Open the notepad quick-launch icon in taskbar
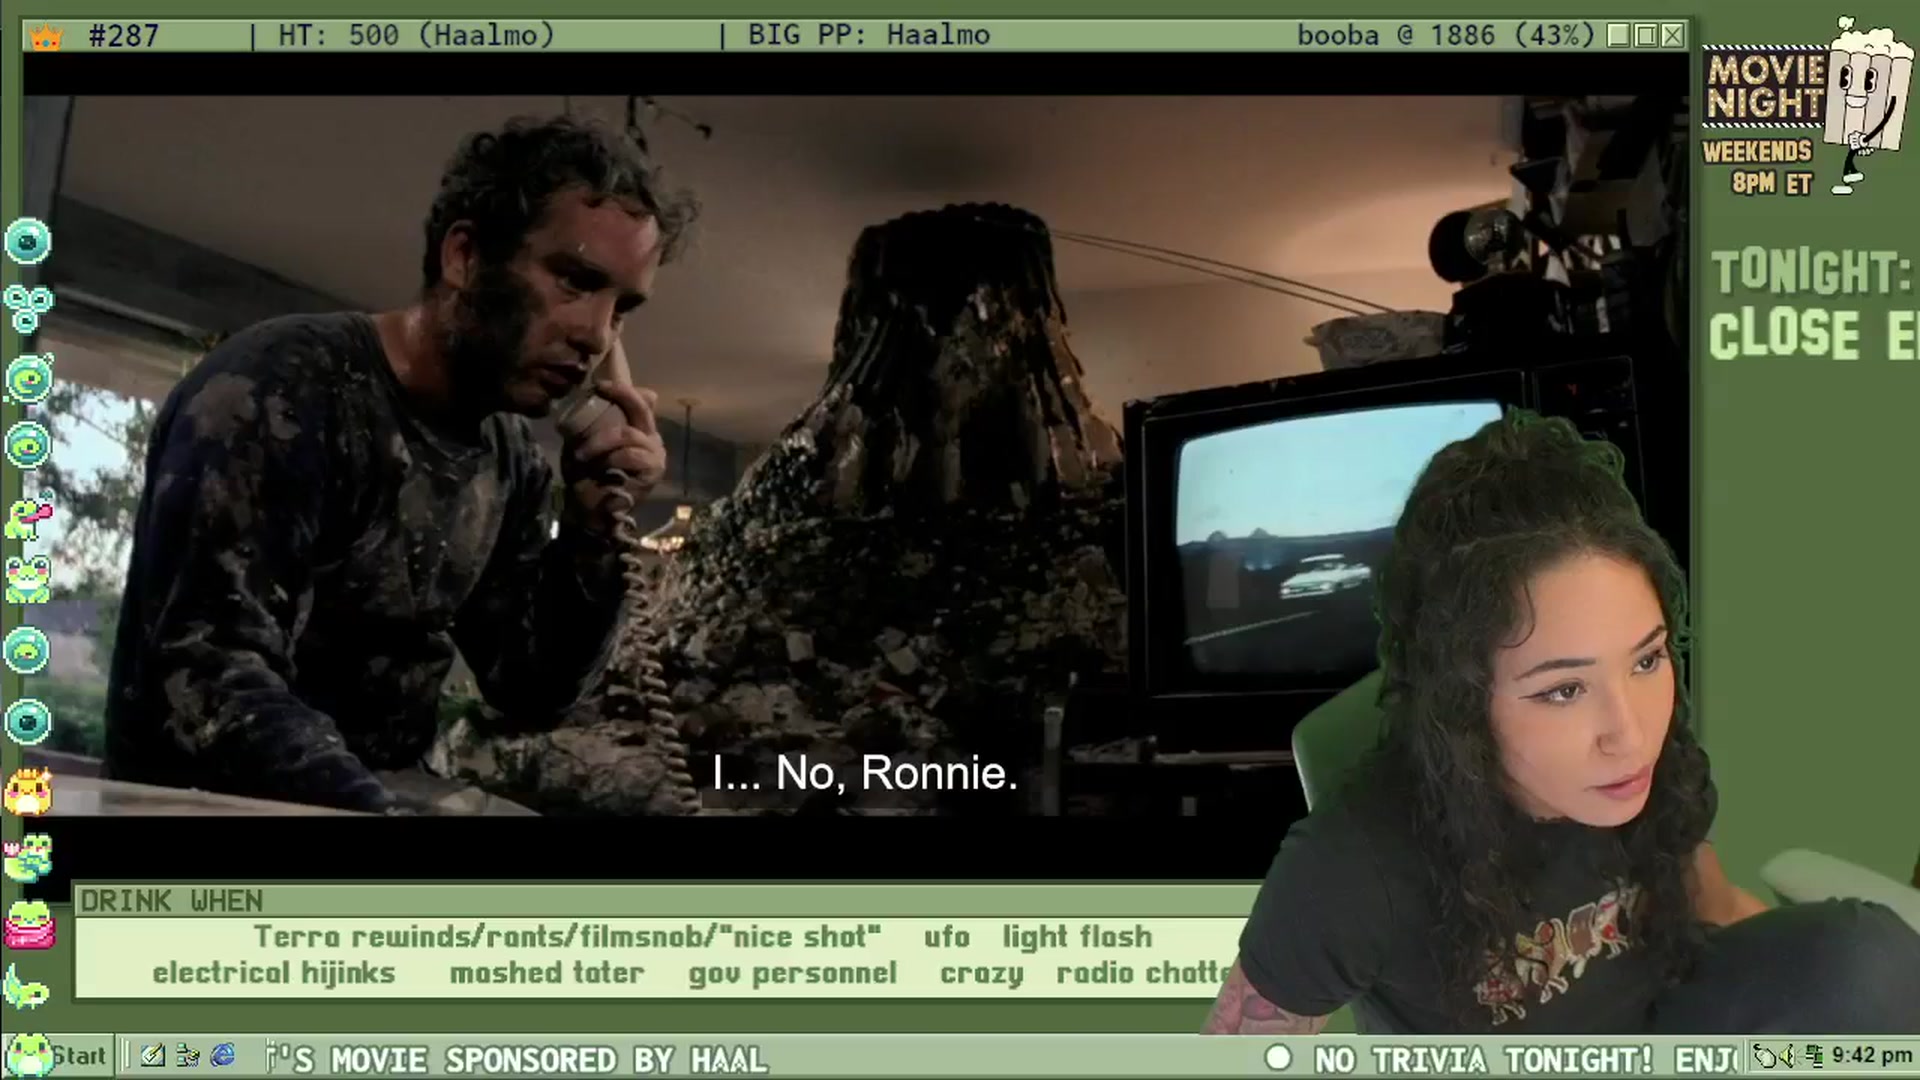1920x1080 pixels. [153, 1056]
